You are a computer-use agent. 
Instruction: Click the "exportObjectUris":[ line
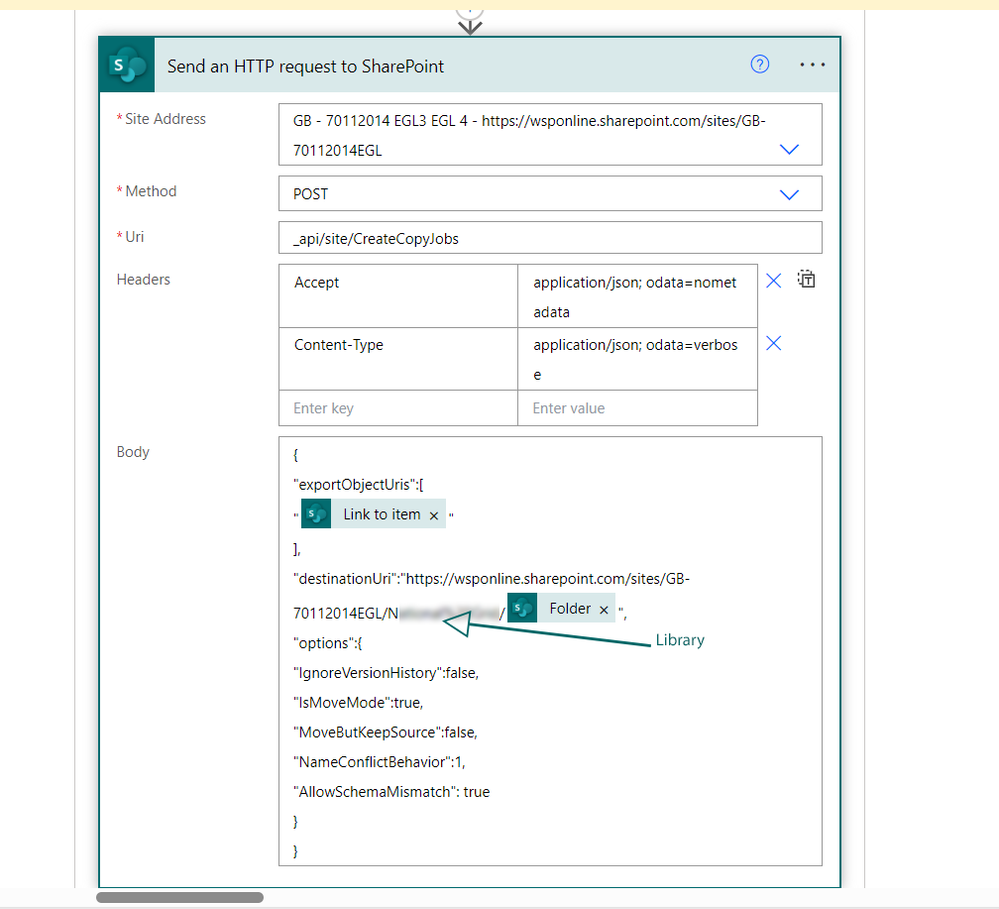click(x=359, y=485)
